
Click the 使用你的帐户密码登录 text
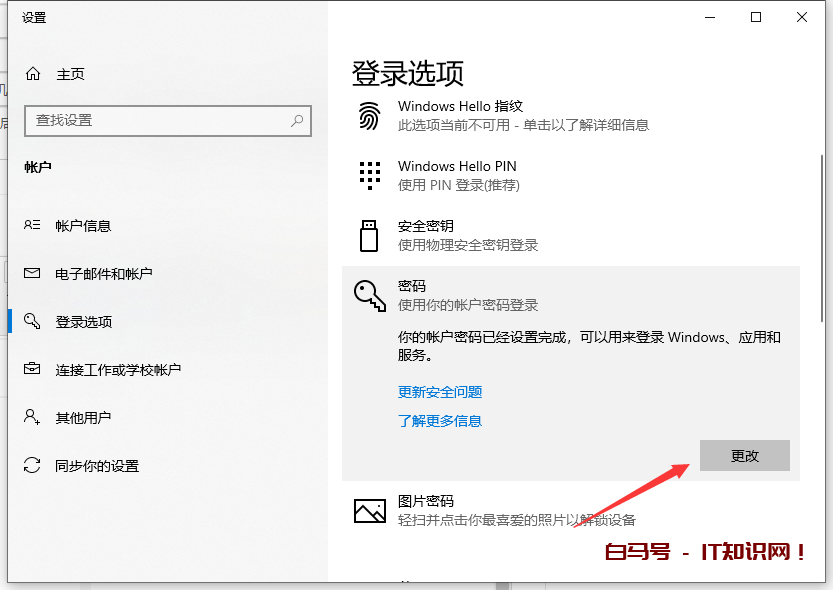[468, 305]
